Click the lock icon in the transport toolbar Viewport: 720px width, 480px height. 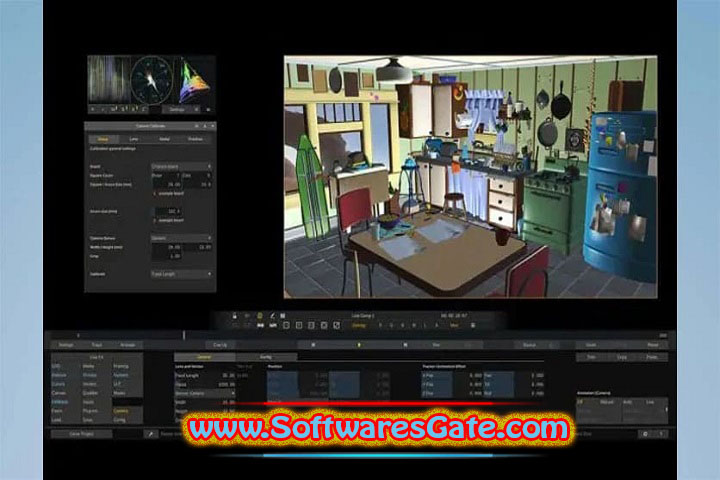[235, 316]
